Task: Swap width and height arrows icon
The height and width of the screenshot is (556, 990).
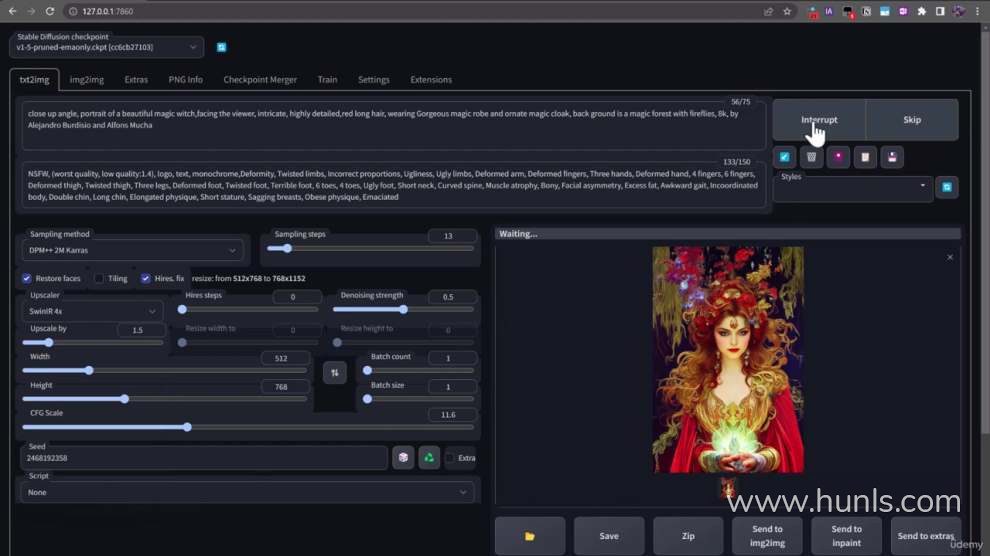Action: (x=335, y=372)
